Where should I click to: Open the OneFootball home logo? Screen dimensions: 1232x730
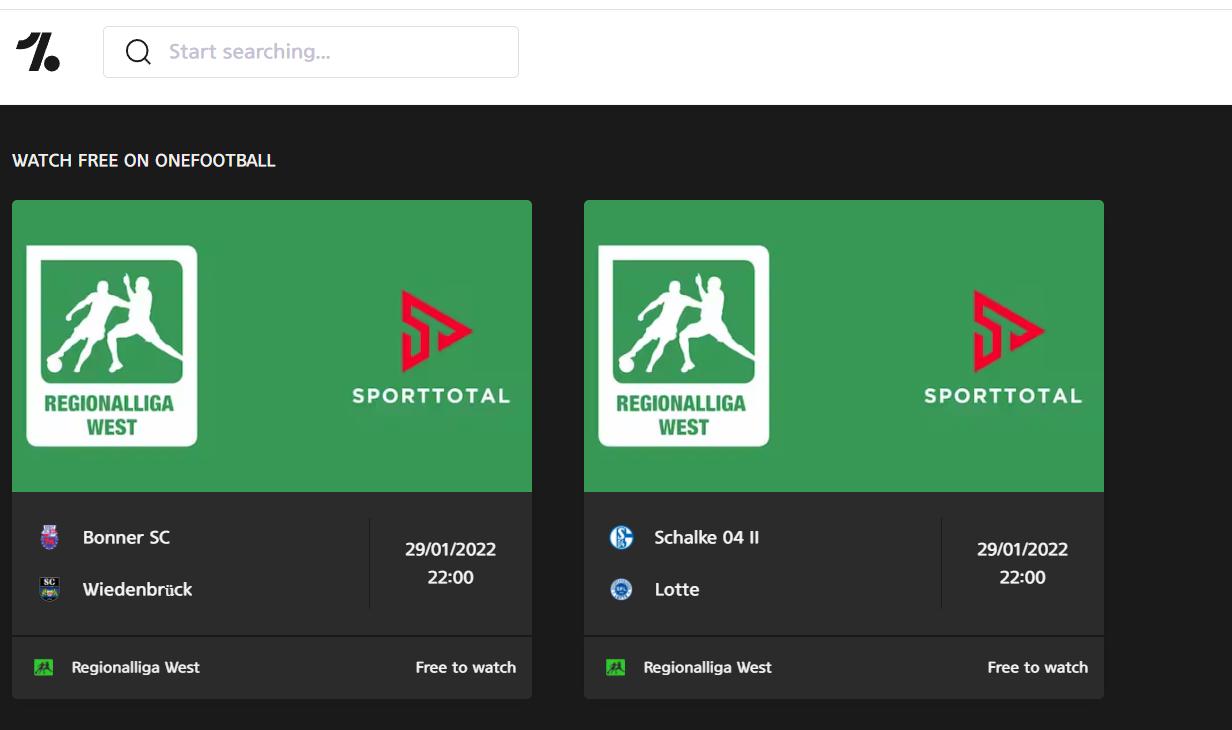coord(38,52)
